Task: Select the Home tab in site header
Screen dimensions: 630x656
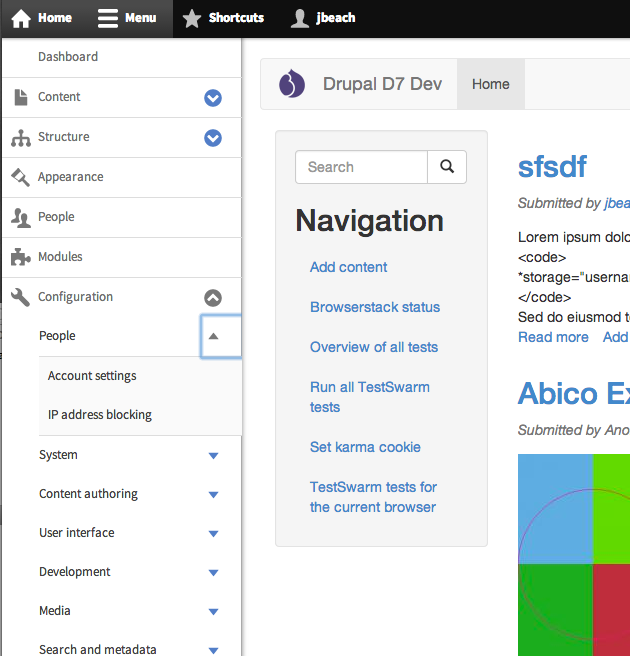Action: tap(491, 84)
